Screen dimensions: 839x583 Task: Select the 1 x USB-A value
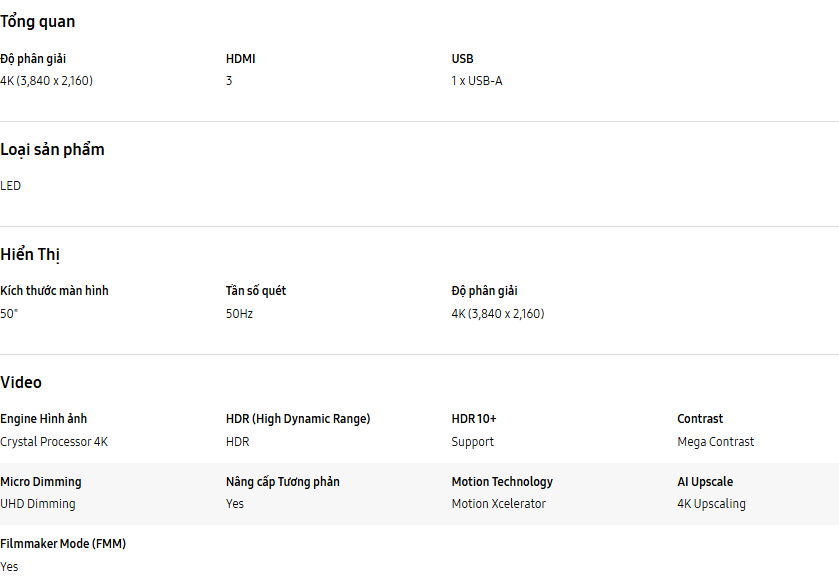476,81
